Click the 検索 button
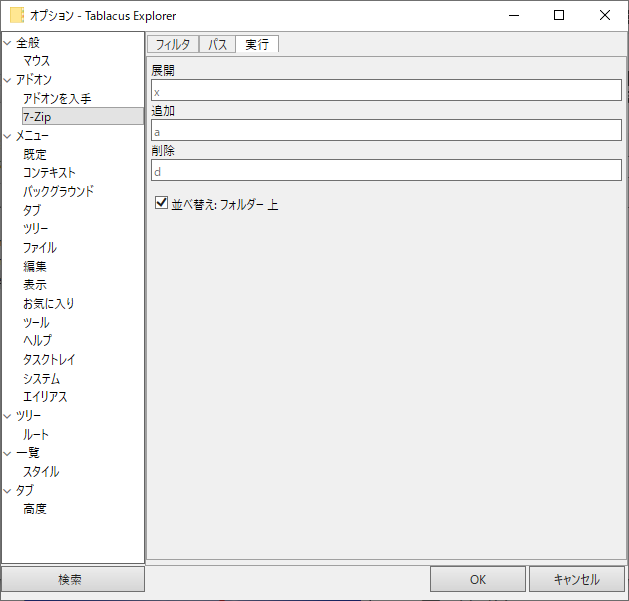 pyautogui.click(x=73, y=579)
